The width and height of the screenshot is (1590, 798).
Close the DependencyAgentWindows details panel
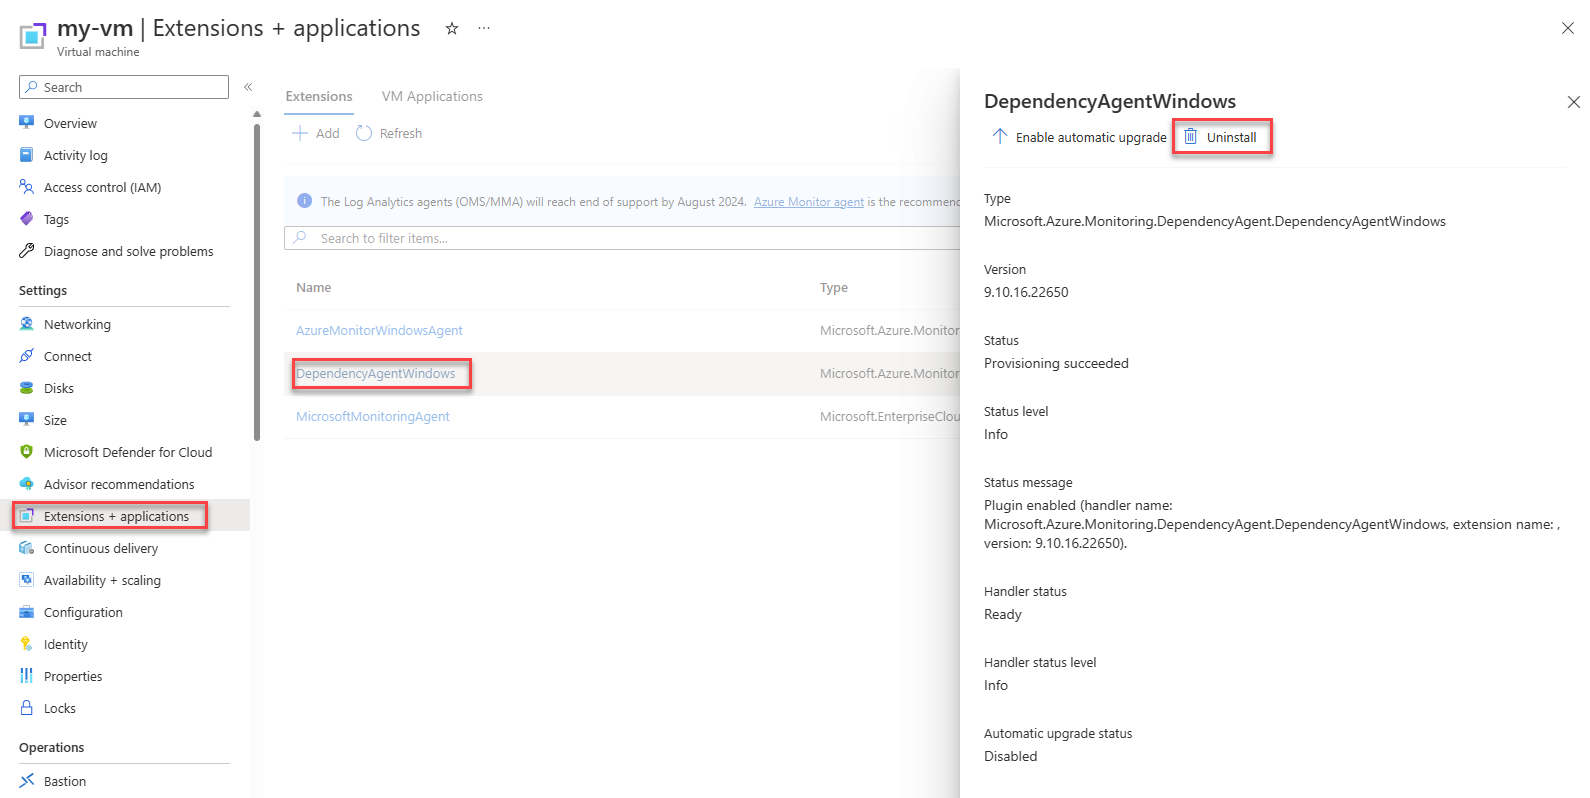coord(1573,102)
